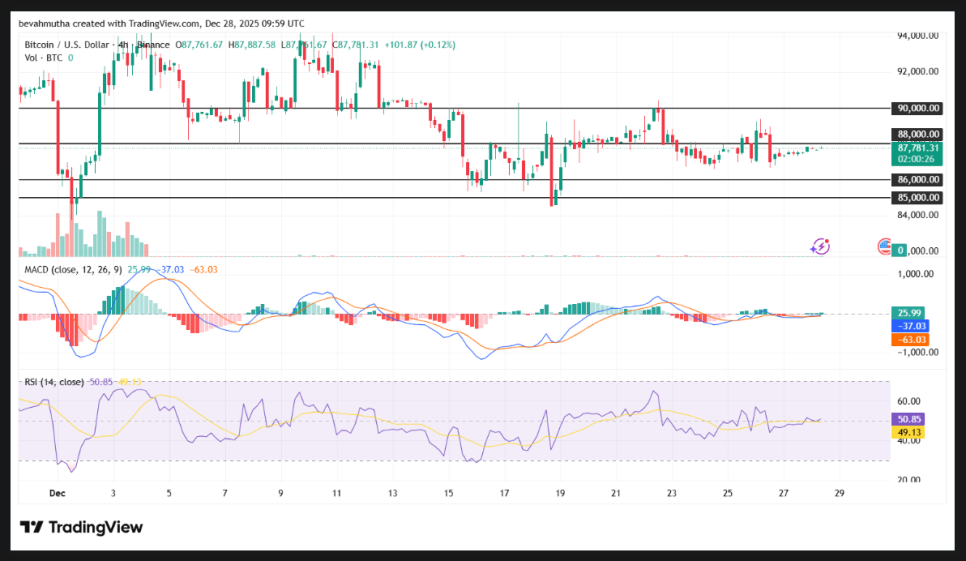966x561 pixels.
Task: Click the blue MACD value -37.03 label
Action: click(908, 326)
